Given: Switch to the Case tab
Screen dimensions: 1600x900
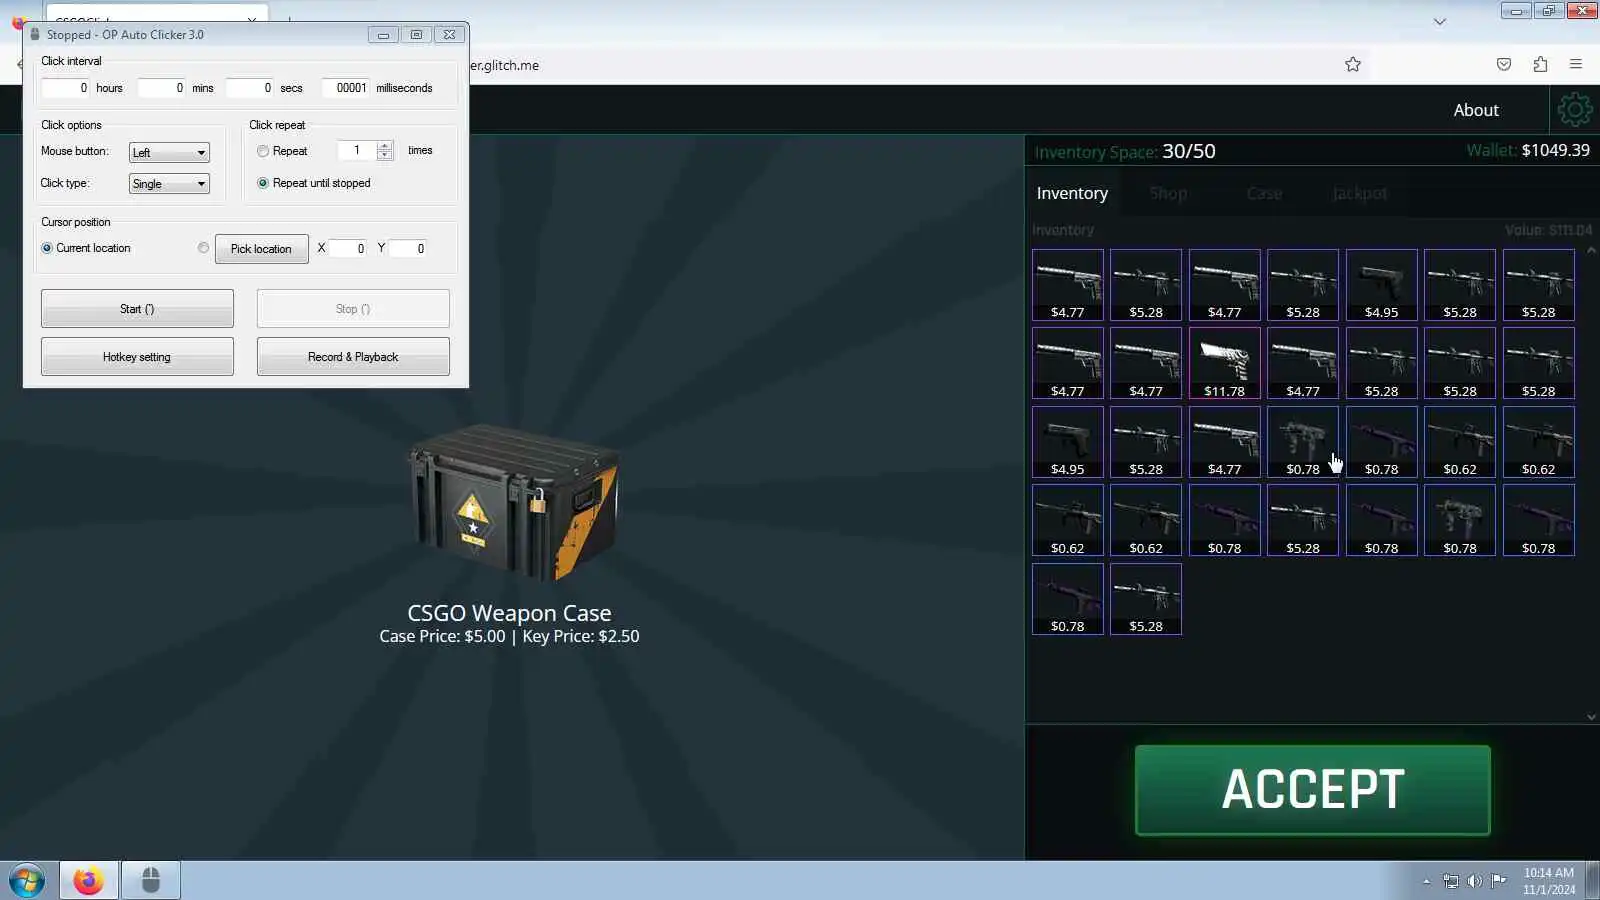Looking at the screenshot, I should coord(1264,193).
